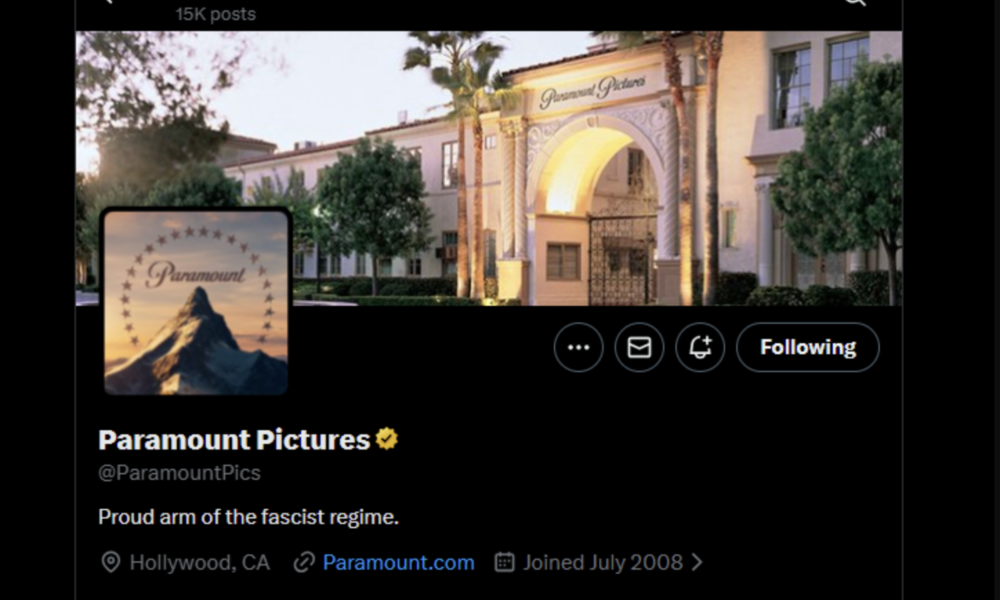The width and height of the screenshot is (1000, 600).
Task: Click the 15K posts header label
Action: (215, 13)
